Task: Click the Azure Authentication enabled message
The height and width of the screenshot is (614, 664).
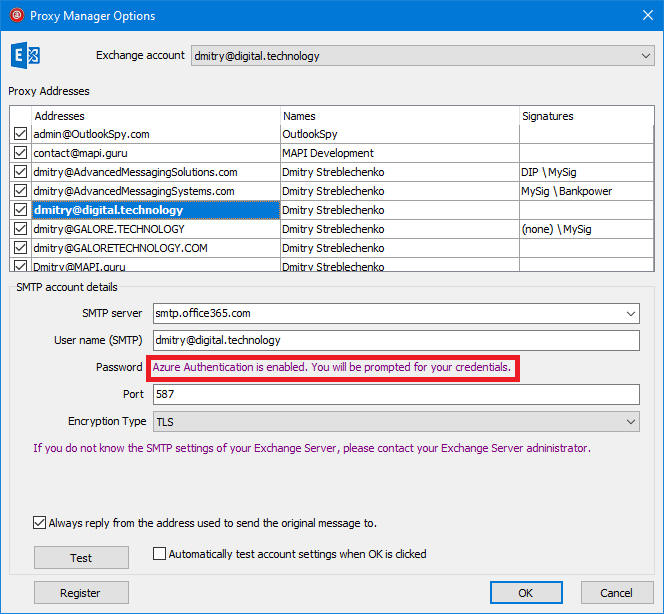Action: coord(332,367)
